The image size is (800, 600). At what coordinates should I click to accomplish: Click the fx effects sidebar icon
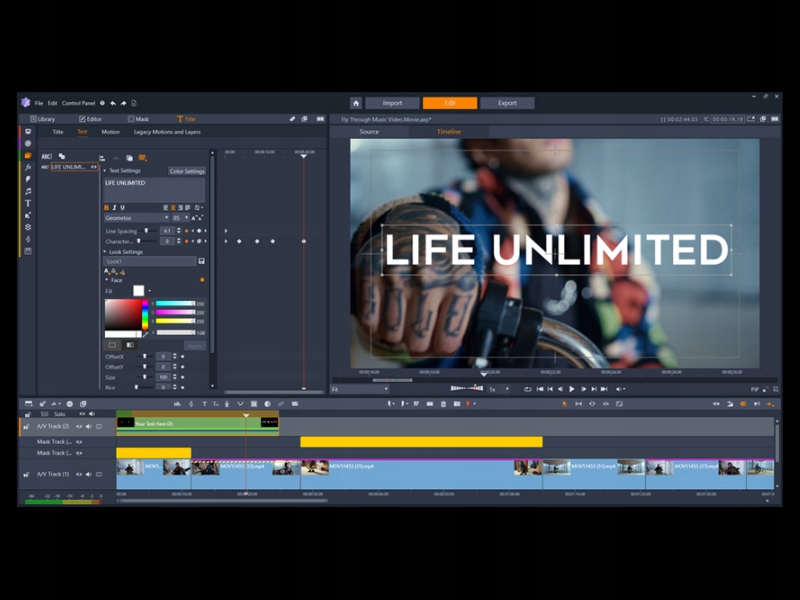[x=28, y=167]
